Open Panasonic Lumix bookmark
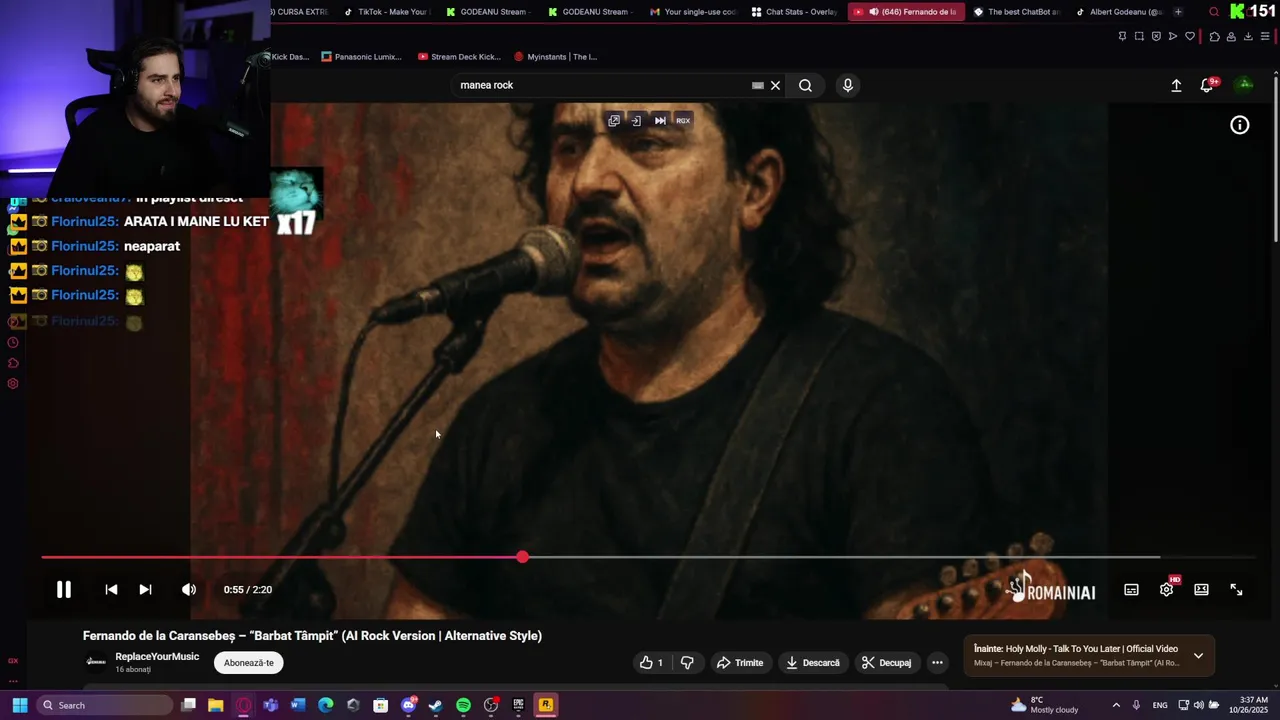The image size is (1280, 720). click(361, 57)
